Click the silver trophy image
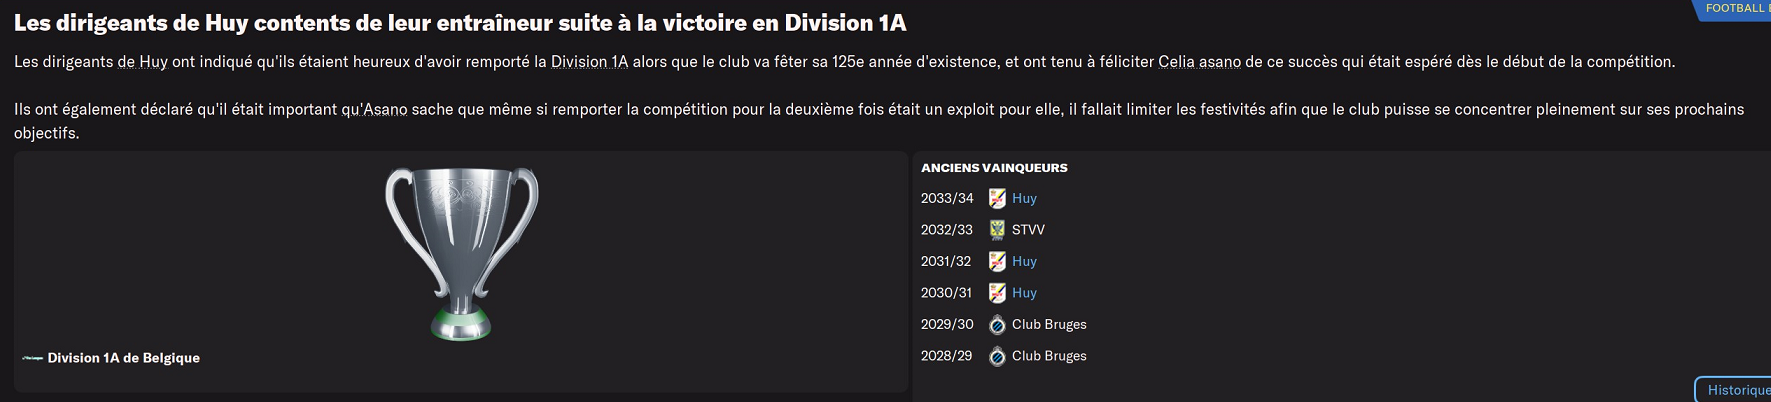 click(461, 253)
